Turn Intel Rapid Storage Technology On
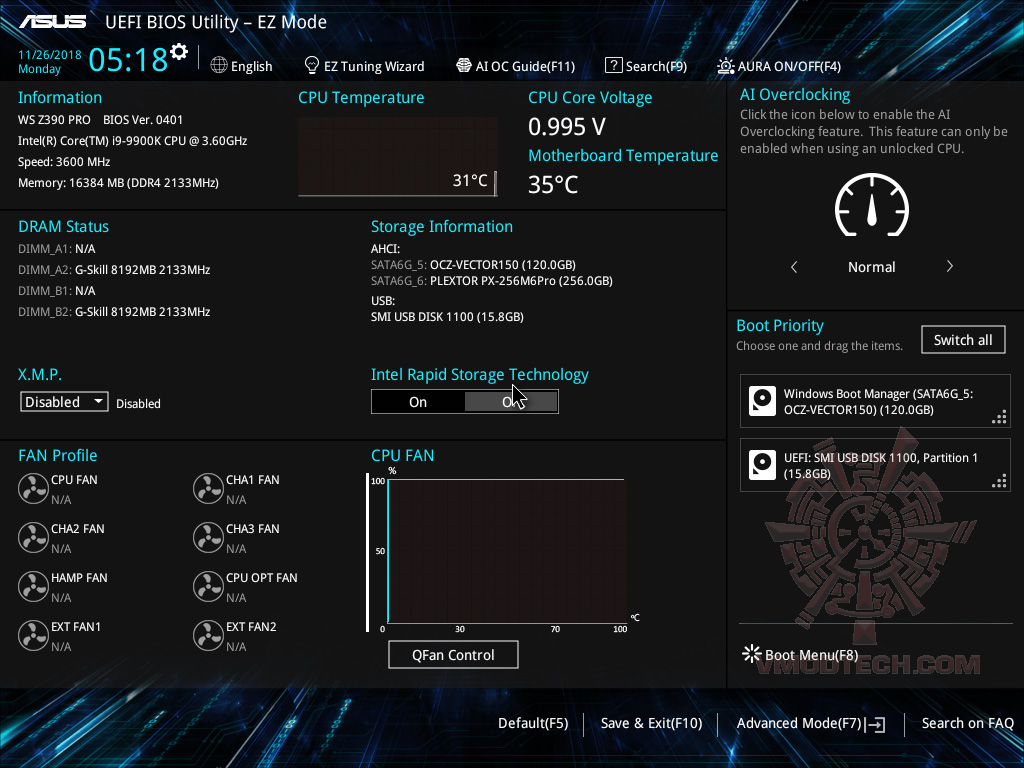This screenshot has height=768, width=1024. coord(418,402)
